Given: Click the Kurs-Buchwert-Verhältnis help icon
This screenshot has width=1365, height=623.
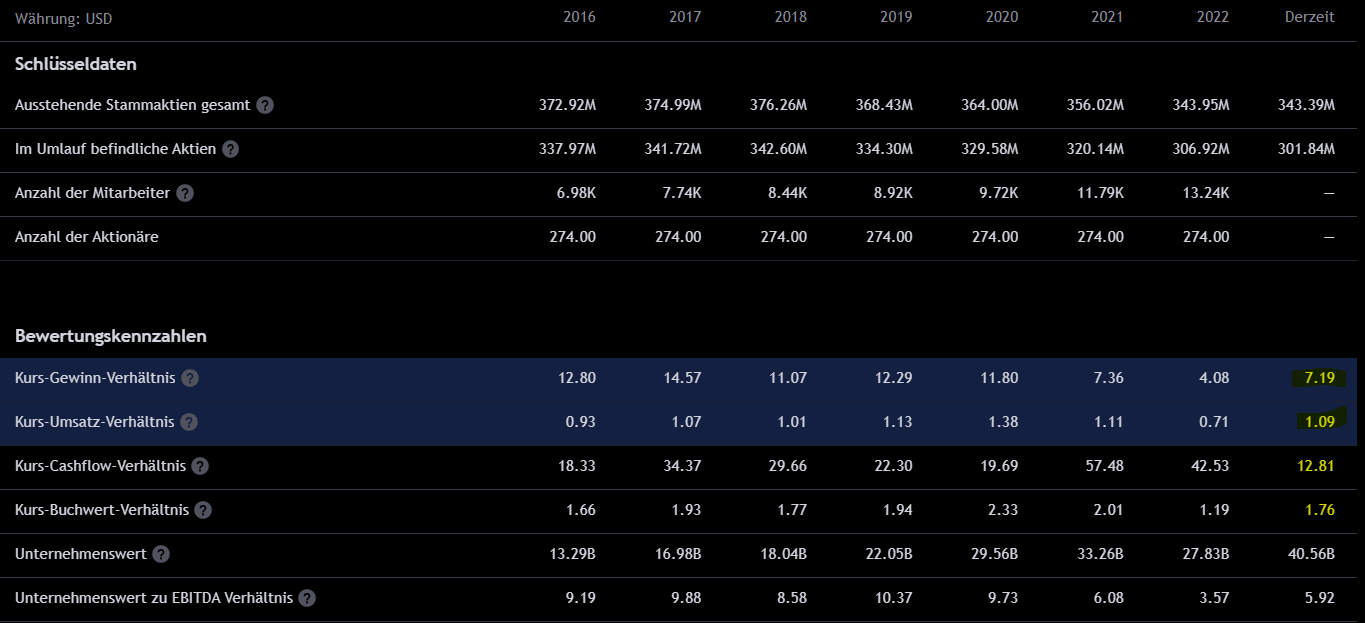Looking at the screenshot, I should 203,510.
